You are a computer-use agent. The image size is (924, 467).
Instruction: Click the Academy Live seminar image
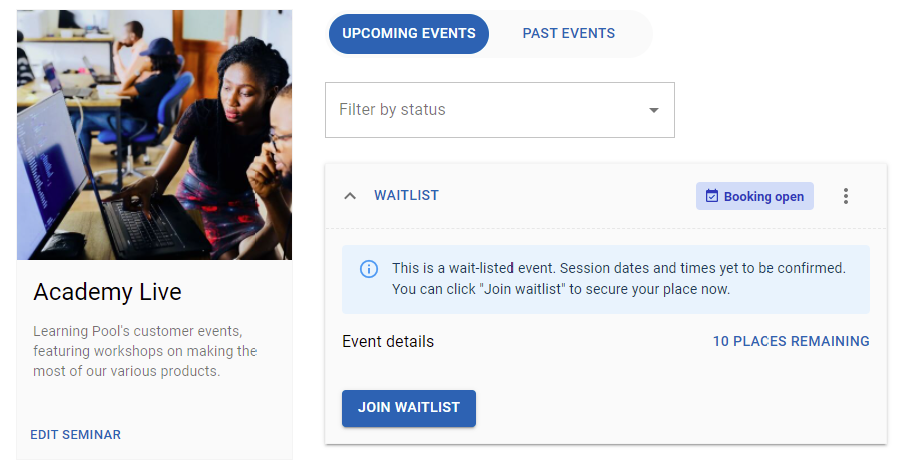(154, 135)
